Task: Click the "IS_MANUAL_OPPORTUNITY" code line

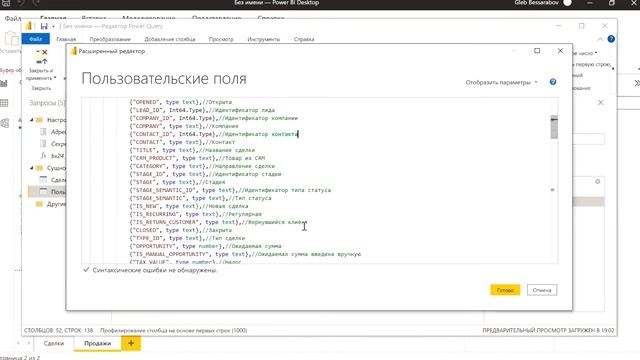Action: point(245,254)
